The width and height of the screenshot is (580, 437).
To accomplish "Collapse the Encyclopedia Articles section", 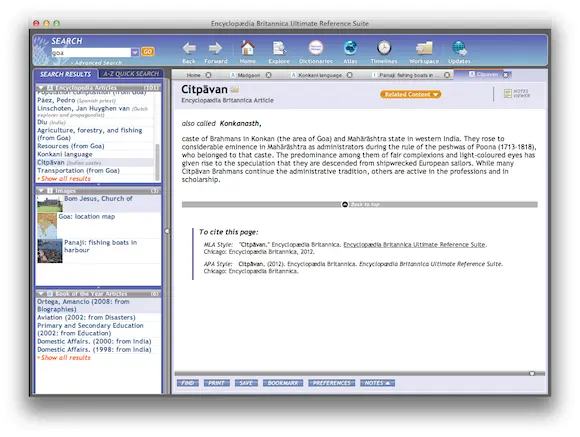I will tap(41, 88).
